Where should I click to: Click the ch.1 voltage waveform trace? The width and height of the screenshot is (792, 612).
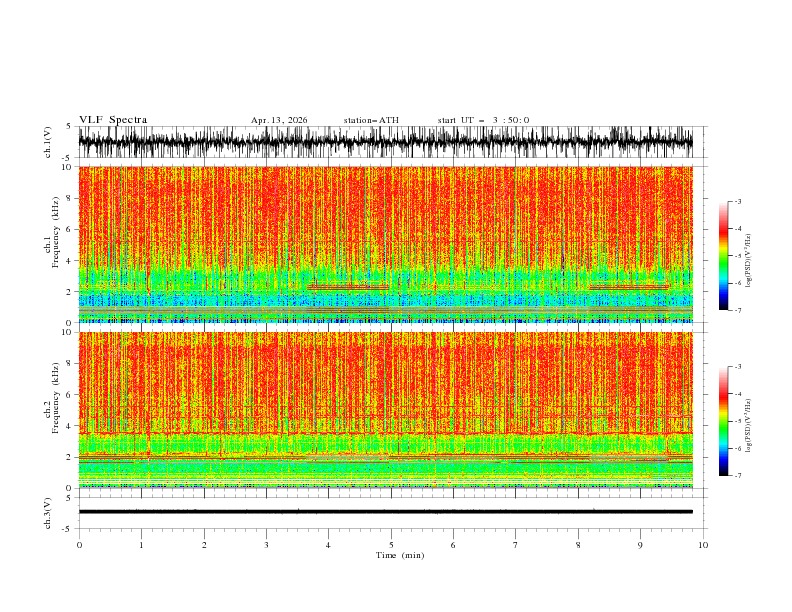(x=386, y=142)
